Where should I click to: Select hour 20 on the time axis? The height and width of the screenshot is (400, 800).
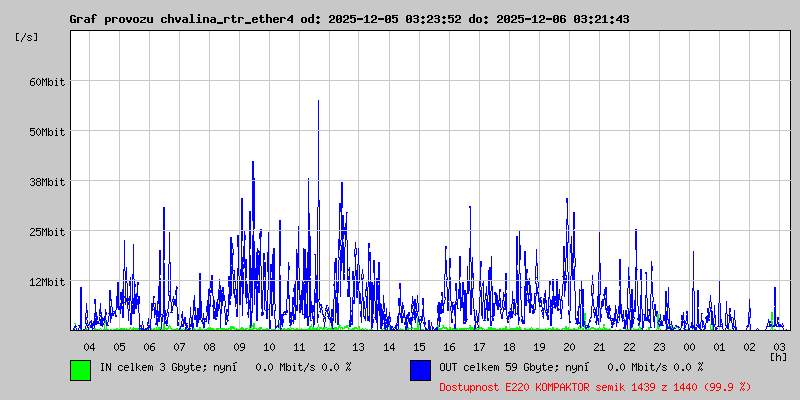pos(569,346)
